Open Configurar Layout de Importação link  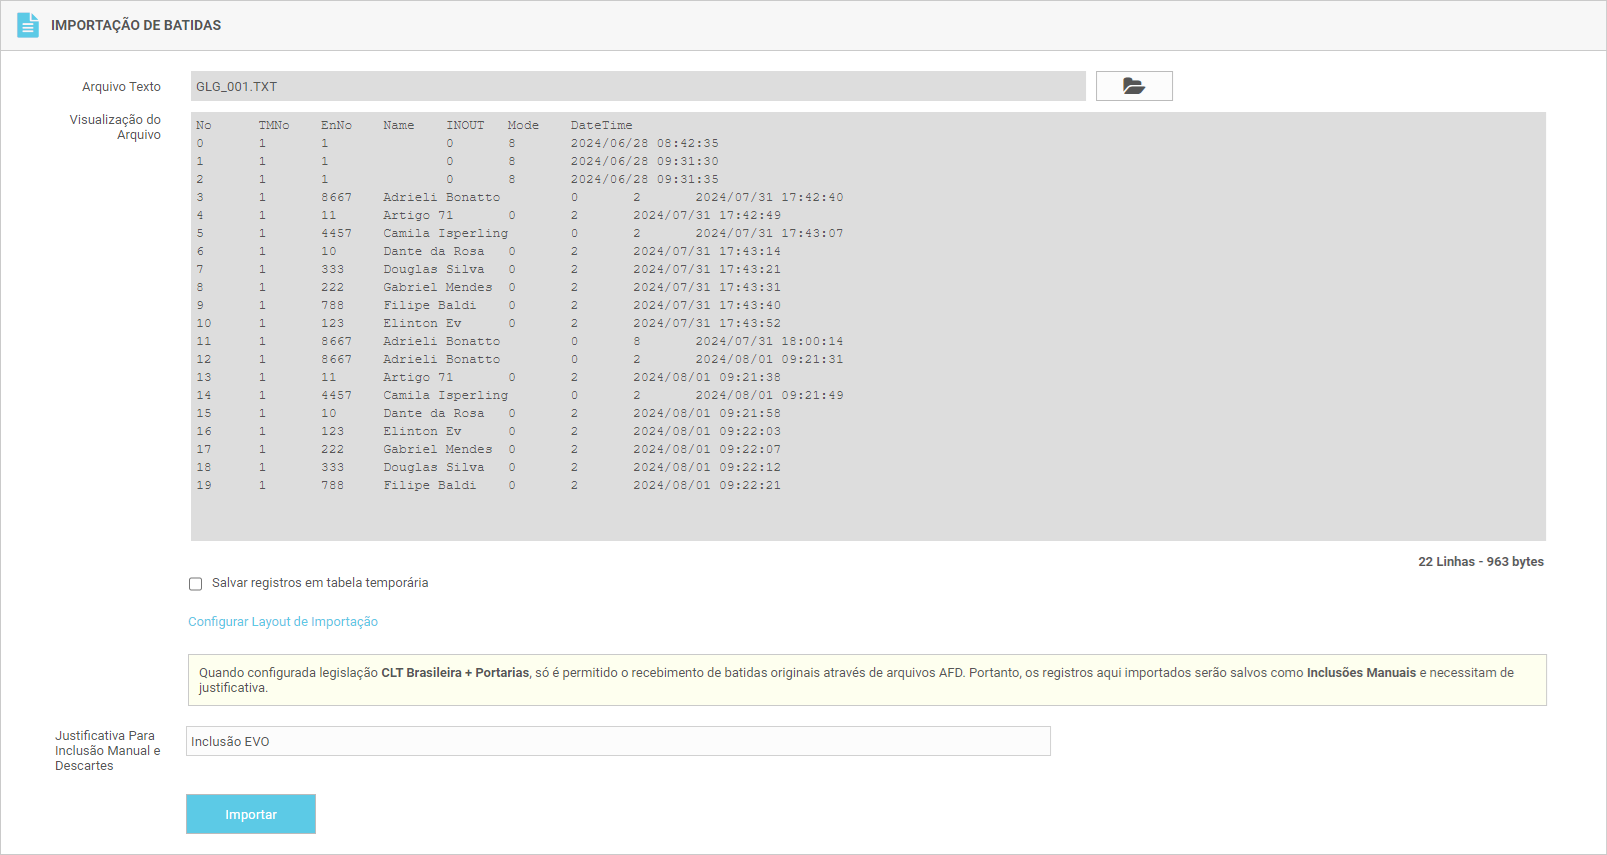(x=283, y=622)
